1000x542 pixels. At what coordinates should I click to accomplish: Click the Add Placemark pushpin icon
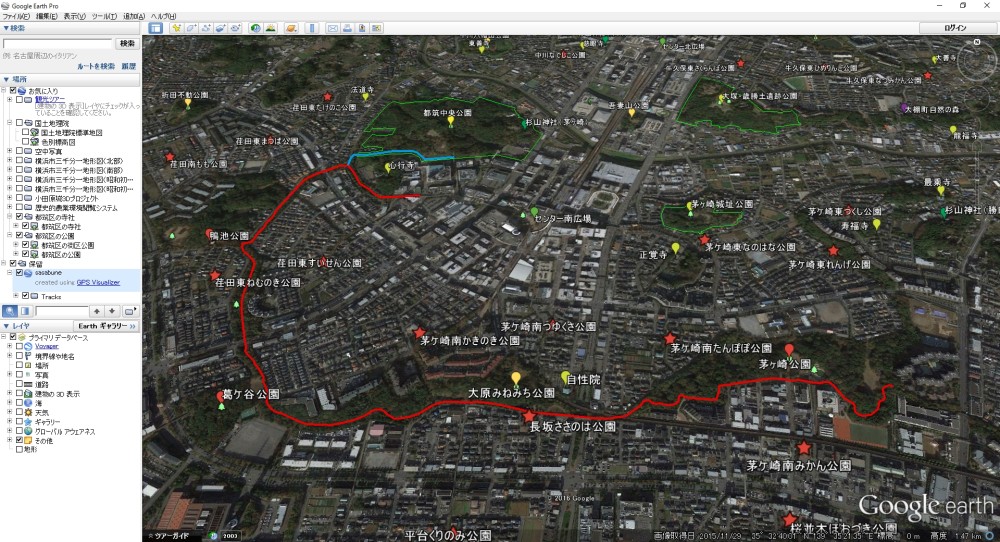(176, 28)
